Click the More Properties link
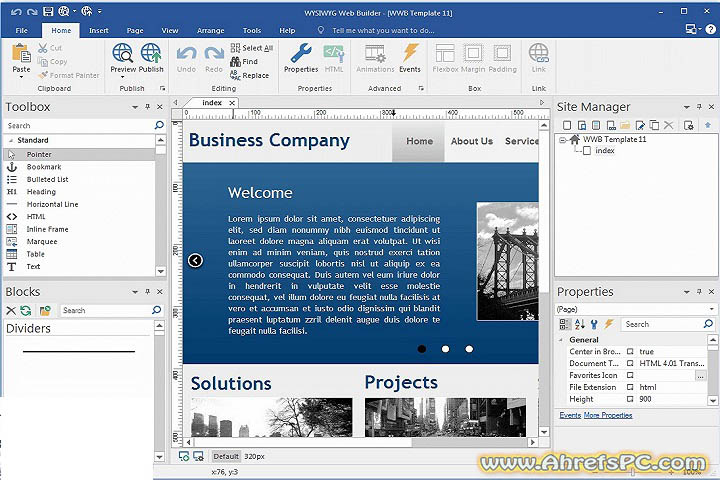 [x=608, y=415]
